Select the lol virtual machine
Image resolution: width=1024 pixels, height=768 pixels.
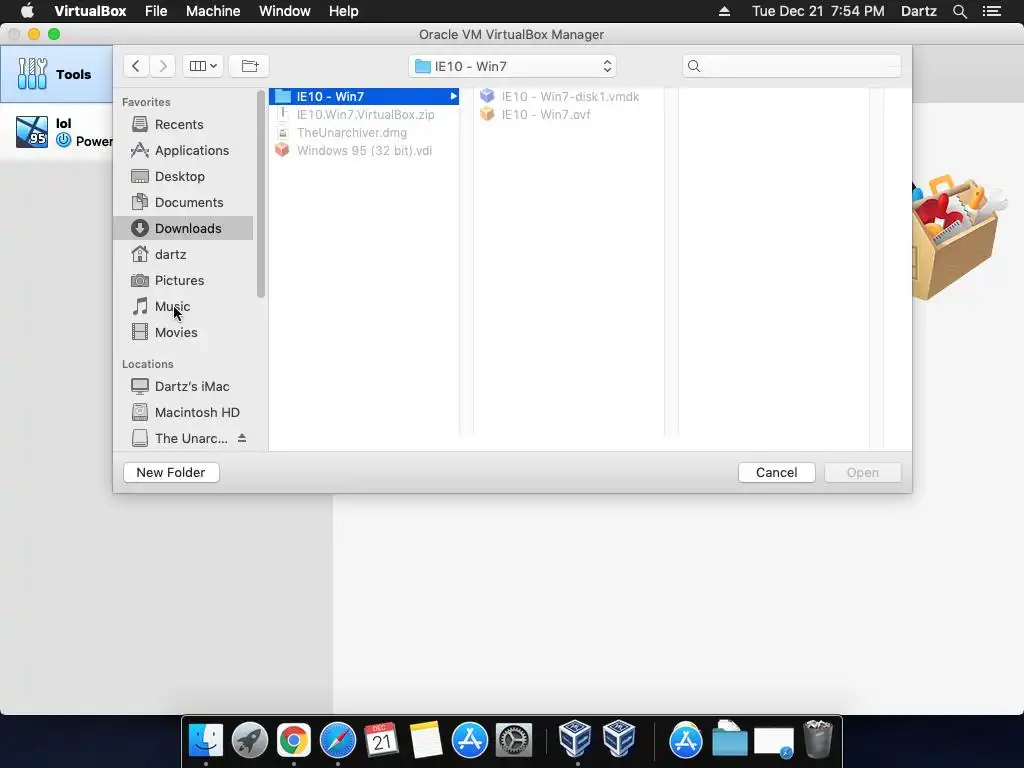[56, 132]
